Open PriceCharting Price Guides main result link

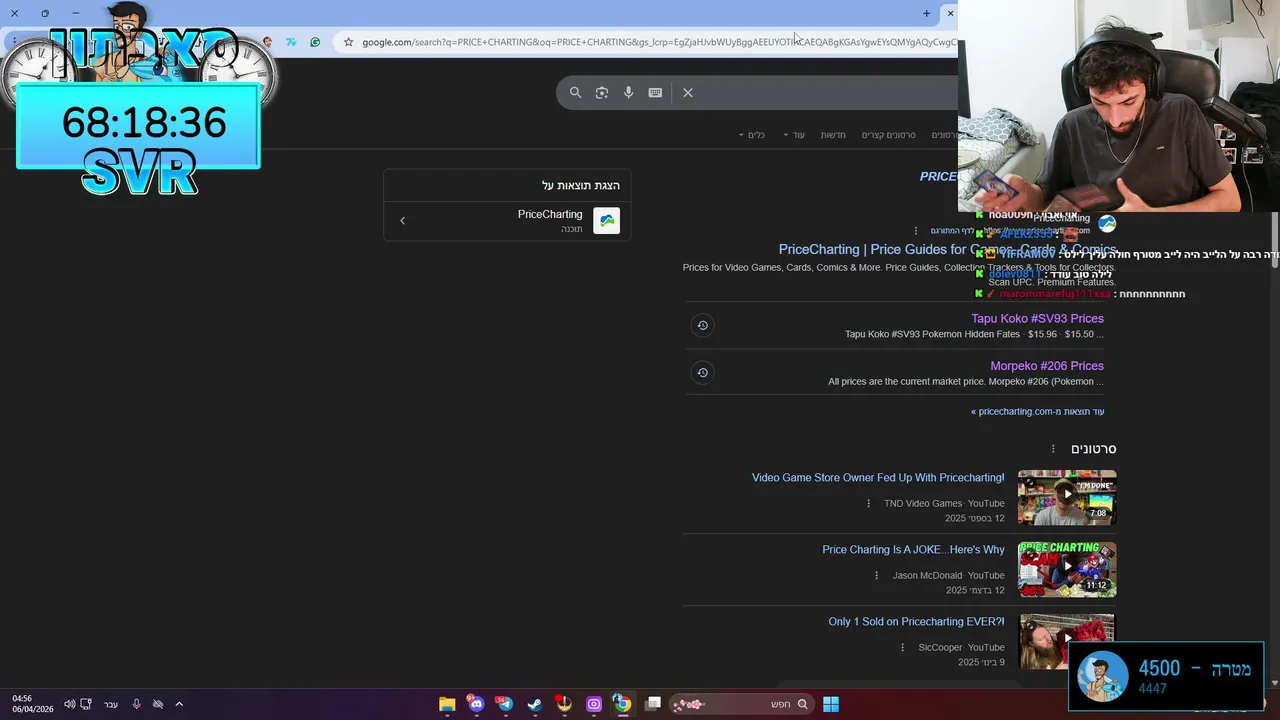pyautogui.click(x=947, y=250)
